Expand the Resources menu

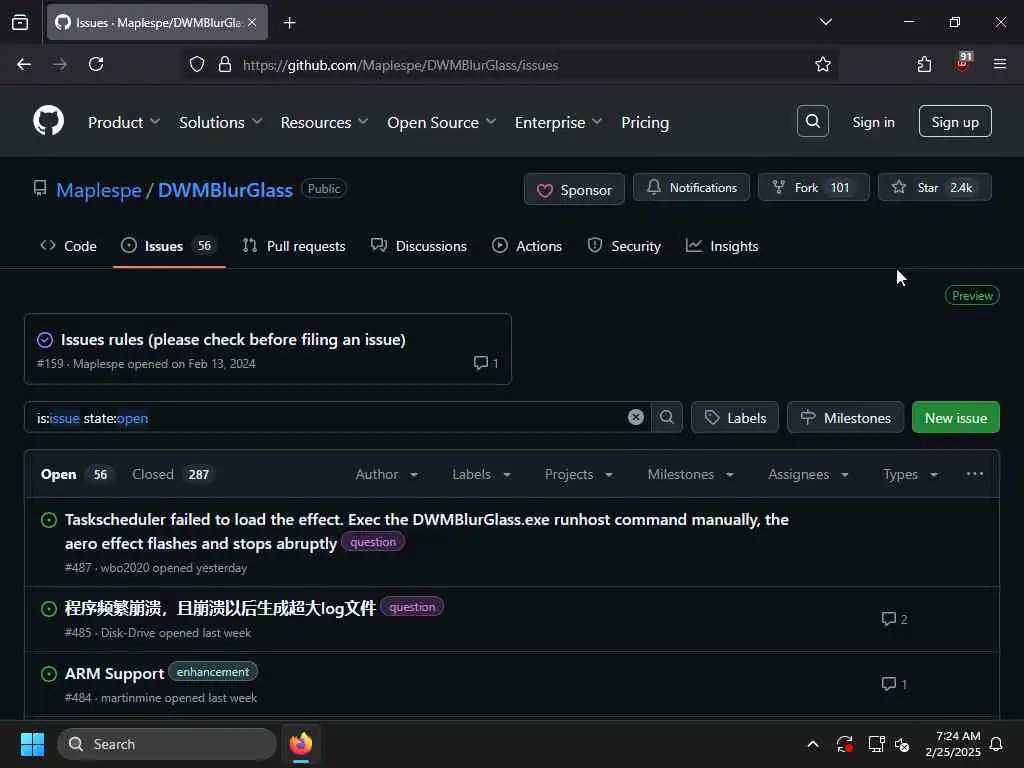click(324, 122)
